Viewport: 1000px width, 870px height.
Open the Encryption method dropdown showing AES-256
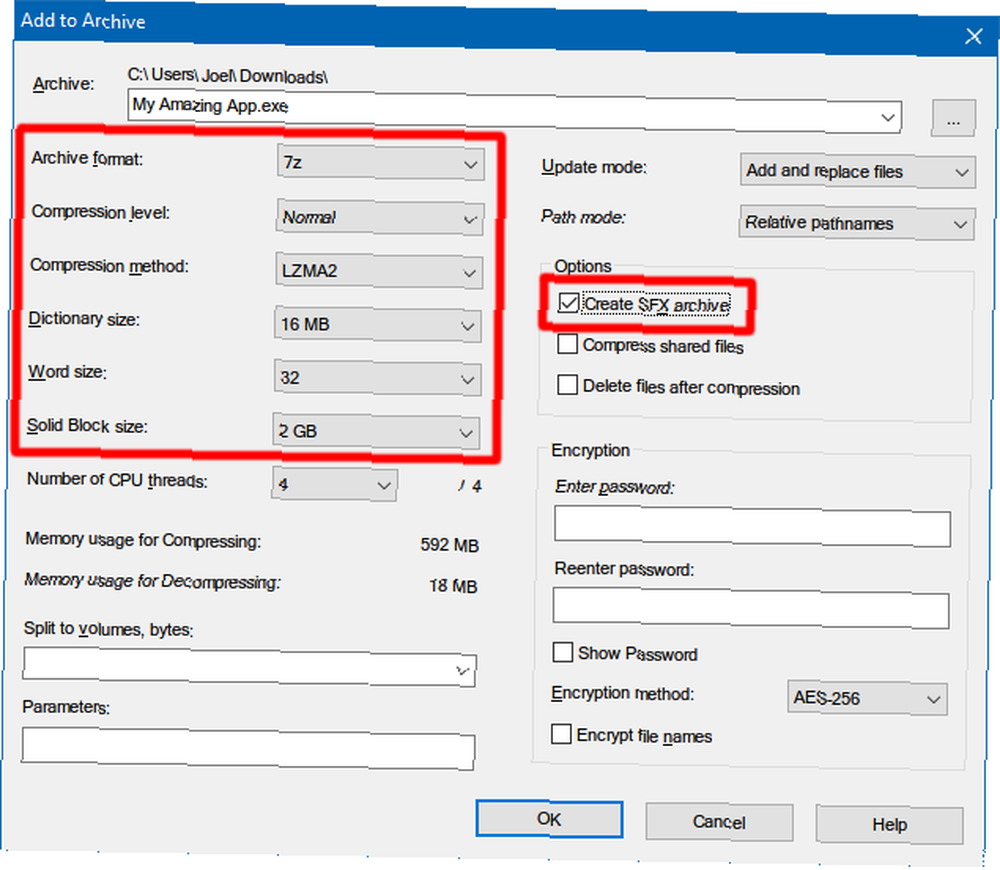point(867,698)
